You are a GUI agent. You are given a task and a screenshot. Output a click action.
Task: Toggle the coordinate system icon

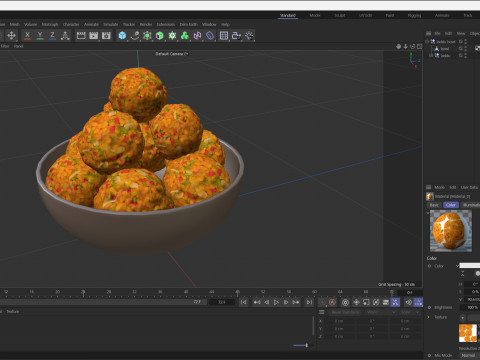pos(65,35)
